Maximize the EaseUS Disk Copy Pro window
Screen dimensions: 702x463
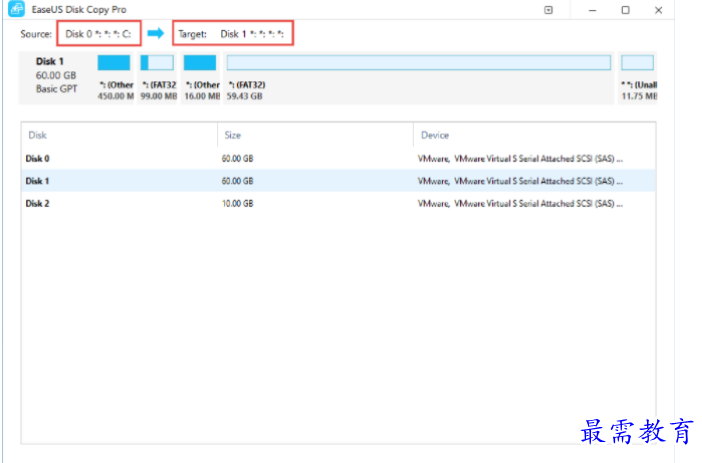pyautogui.click(x=625, y=10)
